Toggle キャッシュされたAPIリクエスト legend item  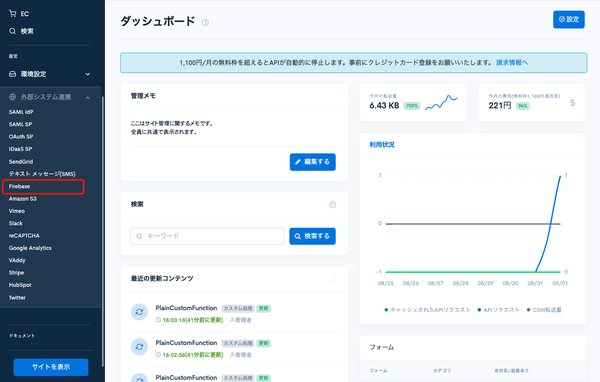click(427, 310)
